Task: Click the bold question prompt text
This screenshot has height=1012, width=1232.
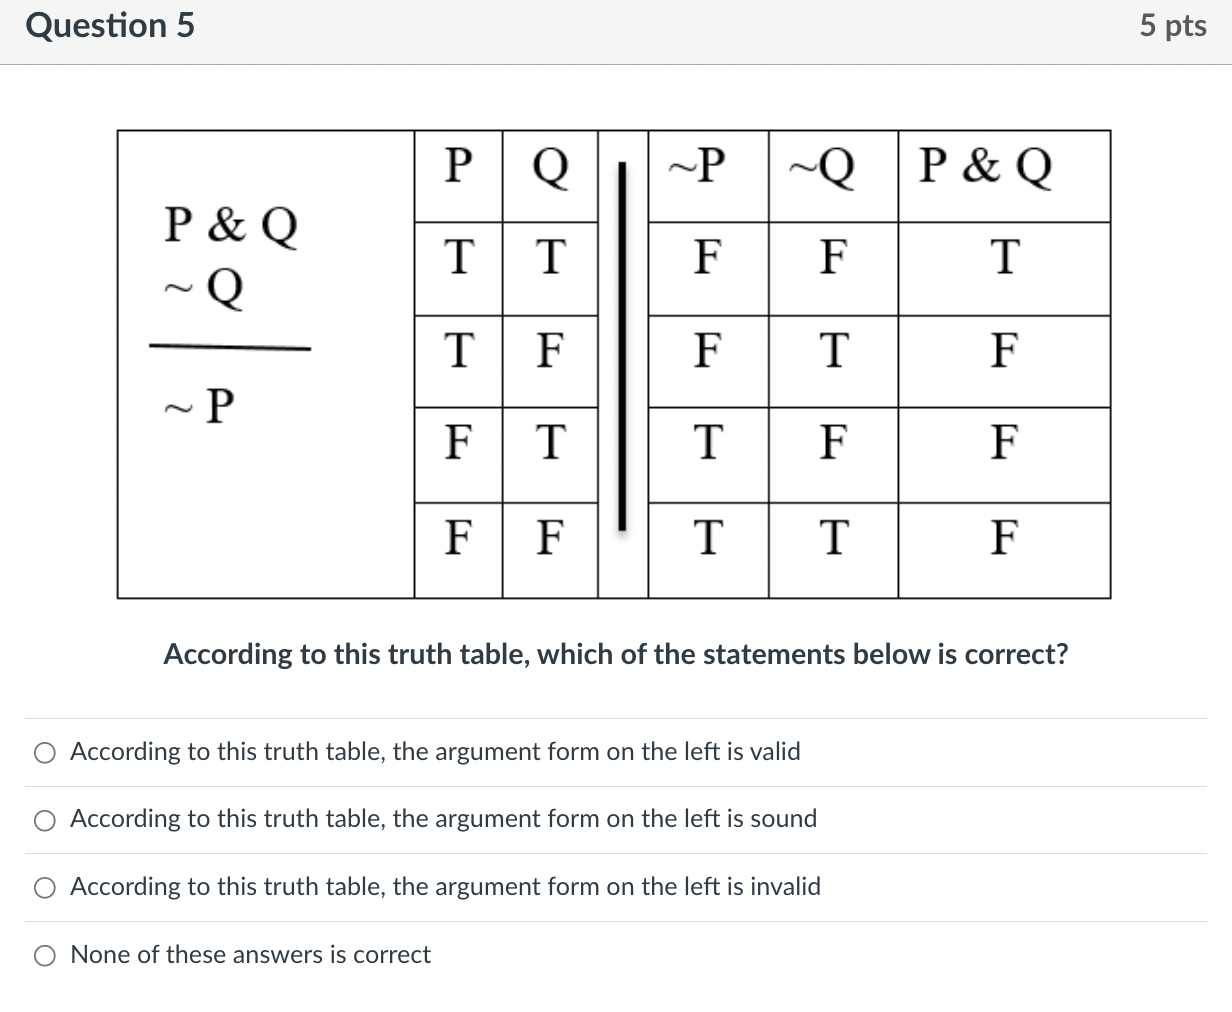Action: 615,655
